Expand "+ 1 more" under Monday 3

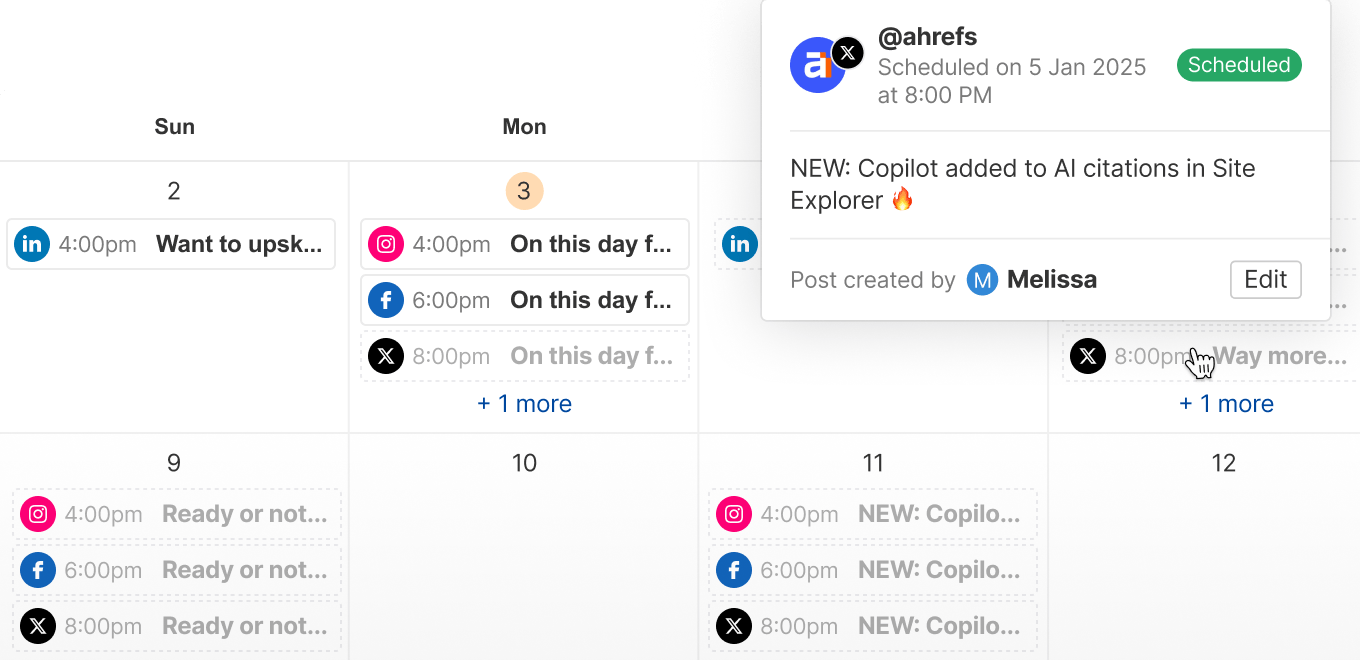524,404
